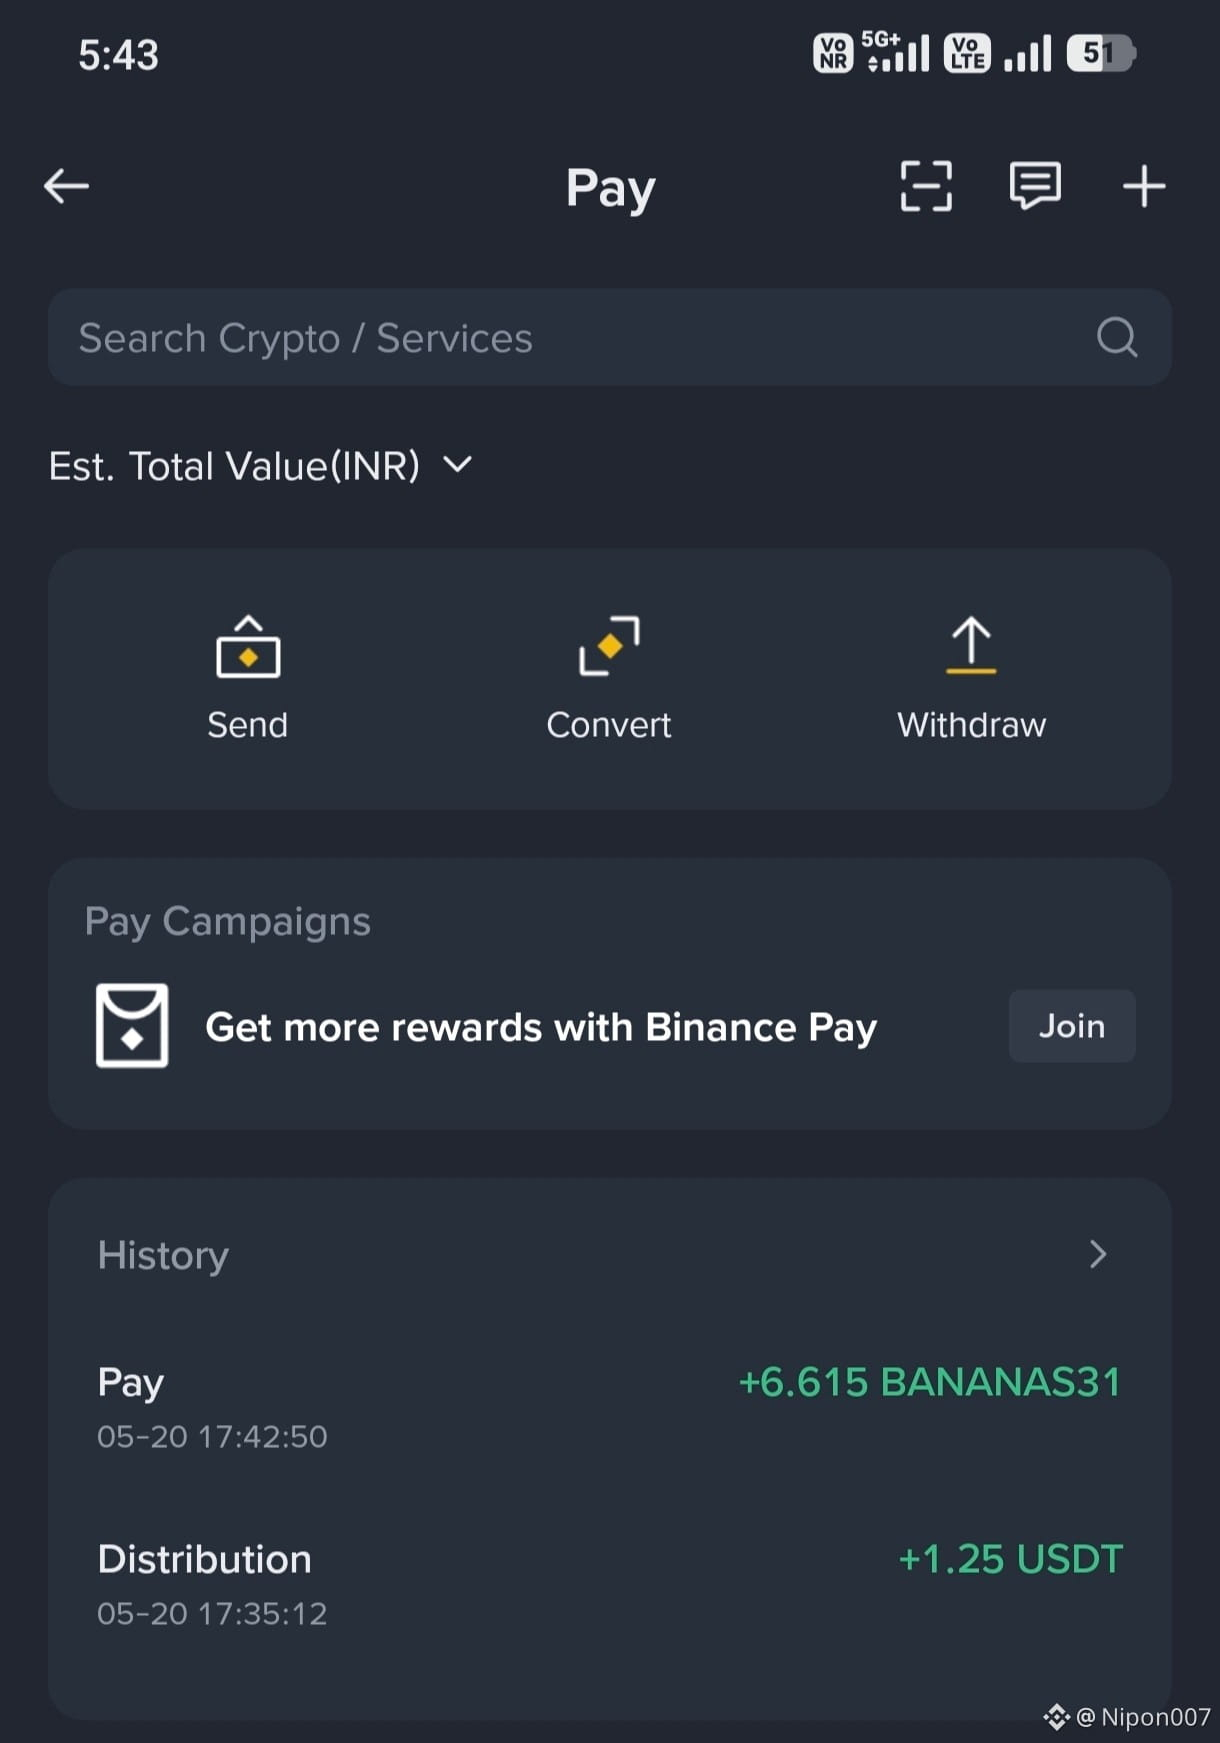Go back using the left arrow
The image size is (1220, 1743).
click(x=67, y=186)
